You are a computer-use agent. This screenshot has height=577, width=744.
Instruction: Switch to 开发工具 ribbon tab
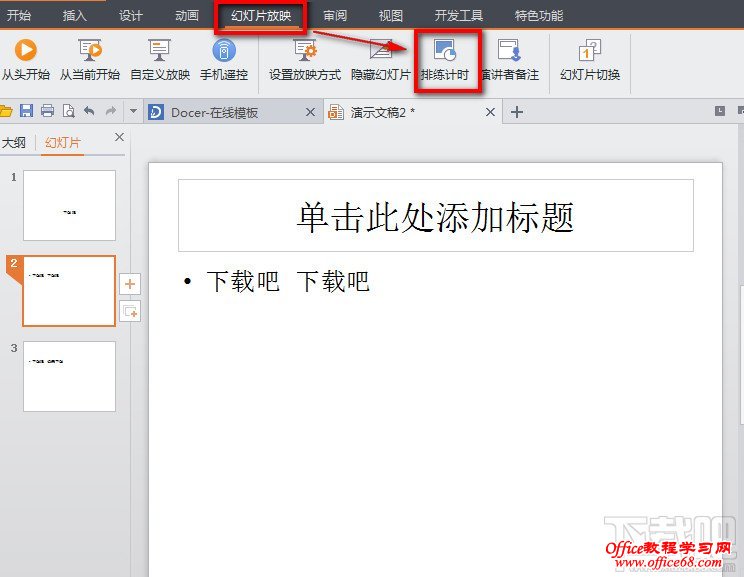click(x=458, y=15)
